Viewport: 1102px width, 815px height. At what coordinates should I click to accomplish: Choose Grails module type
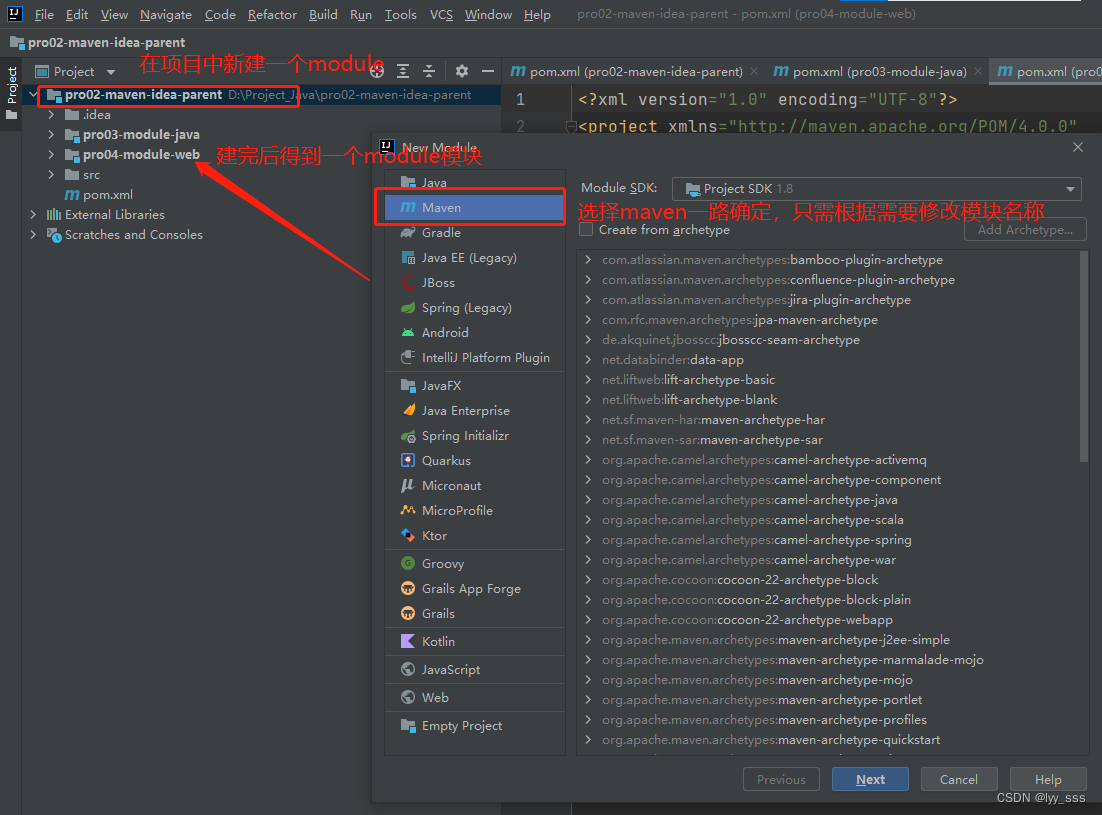point(475,613)
